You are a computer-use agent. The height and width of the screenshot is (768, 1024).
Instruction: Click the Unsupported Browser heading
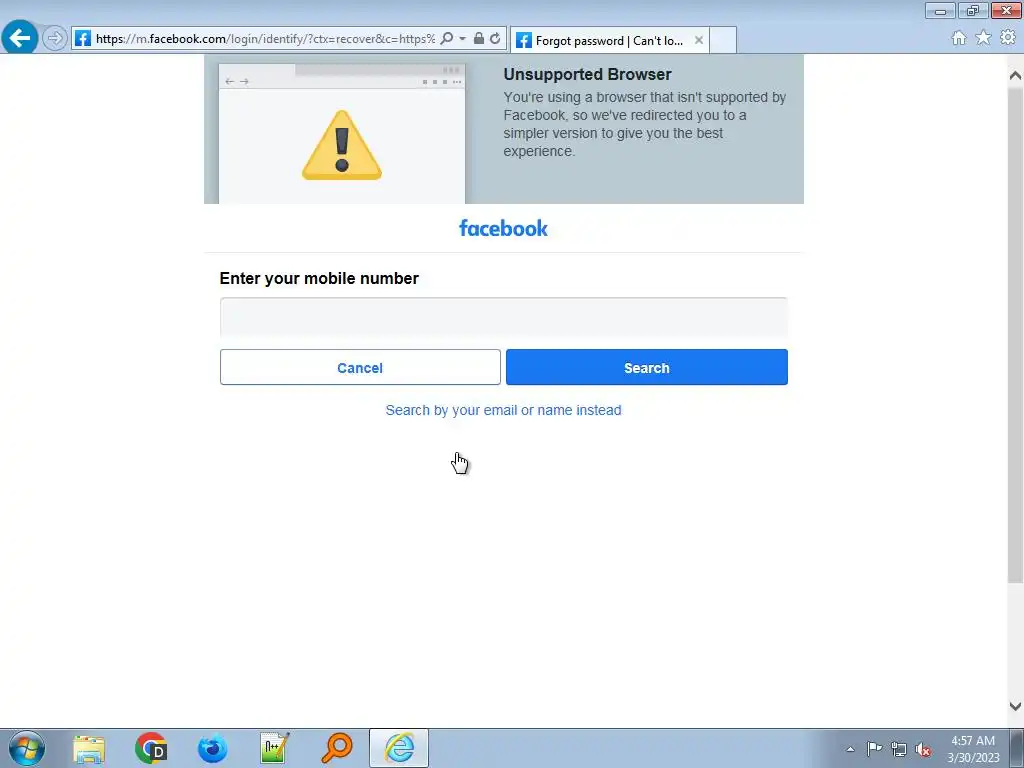(587, 74)
